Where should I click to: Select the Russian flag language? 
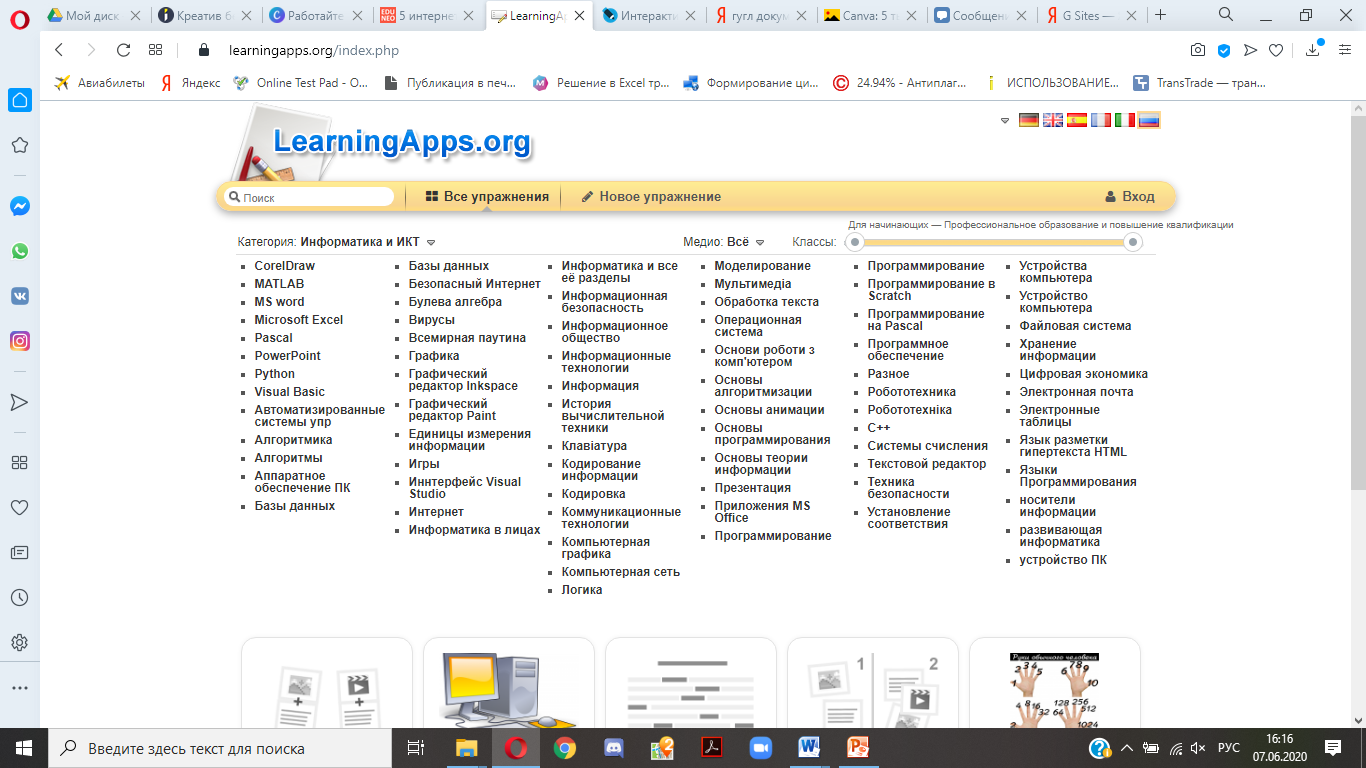point(1149,120)
